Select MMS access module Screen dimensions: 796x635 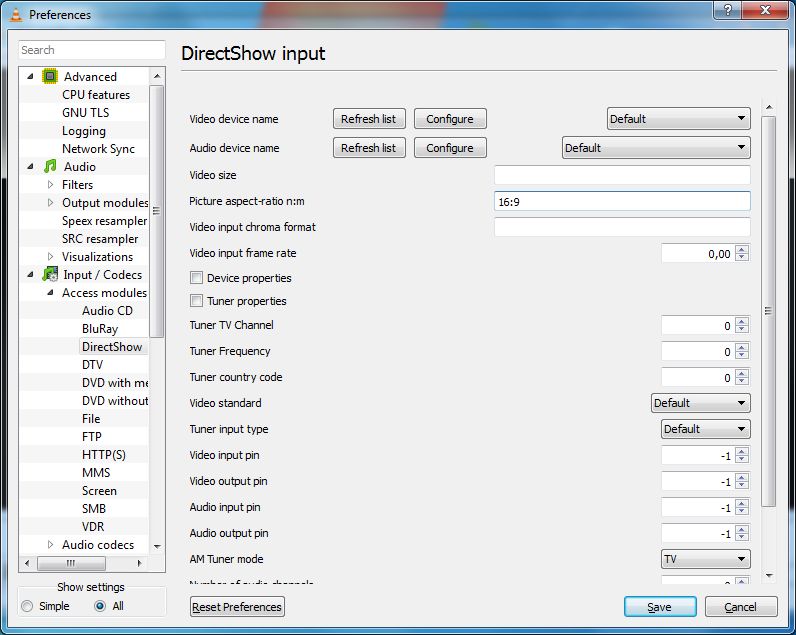96,473
